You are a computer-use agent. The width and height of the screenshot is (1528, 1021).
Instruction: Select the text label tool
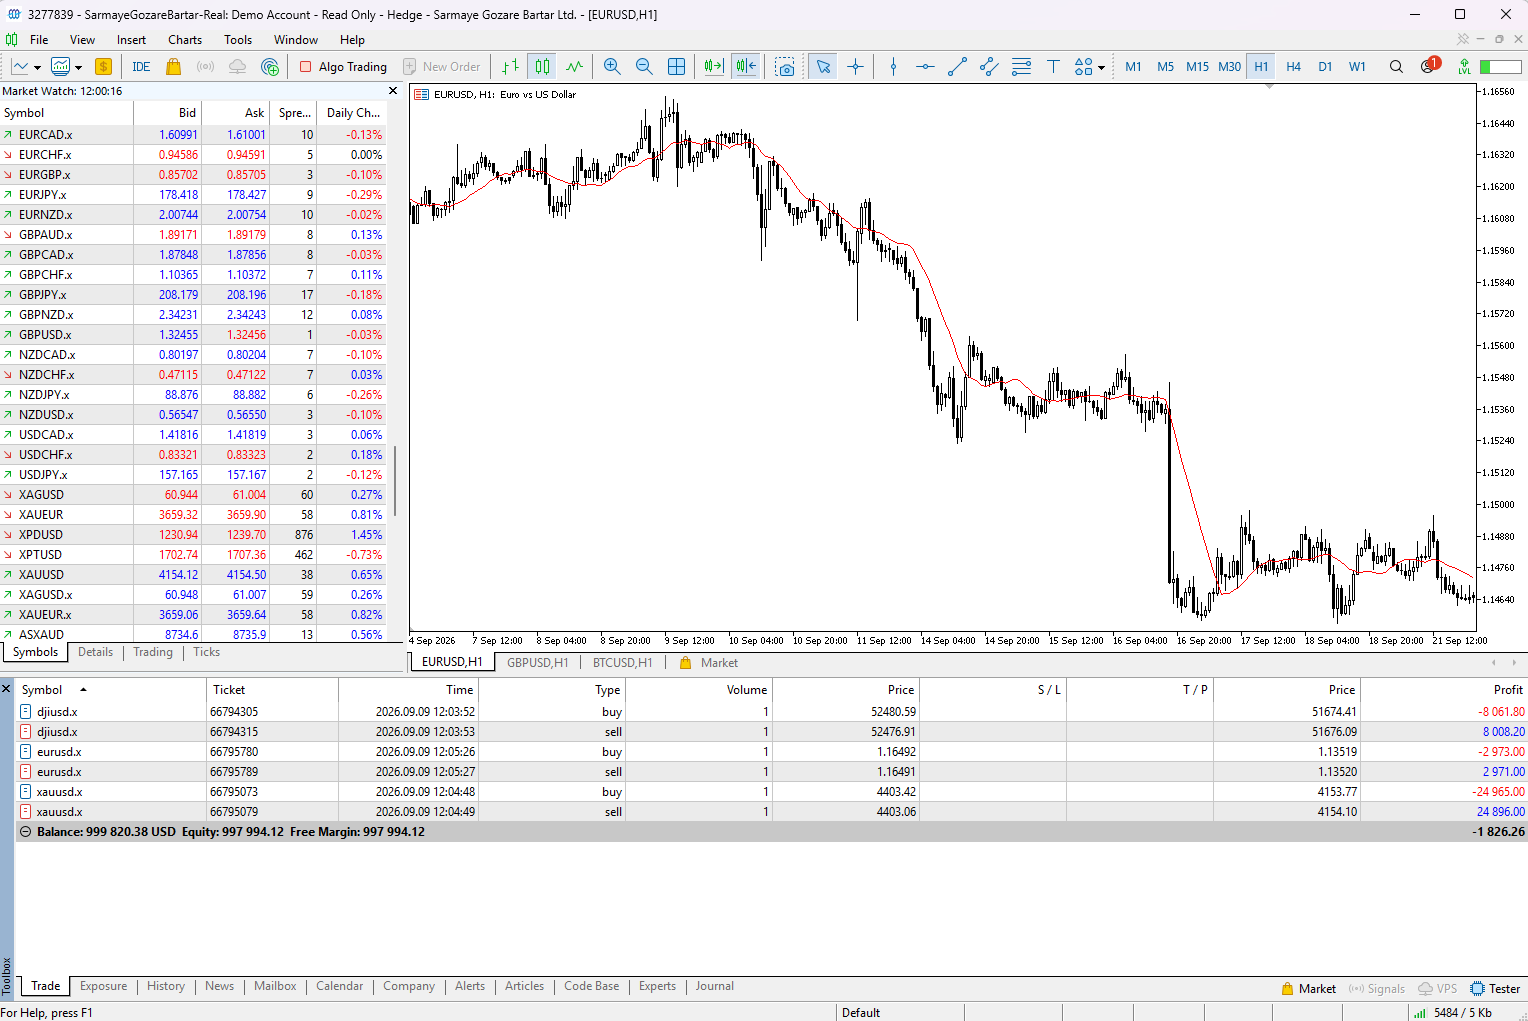(x=1053, y=67)
